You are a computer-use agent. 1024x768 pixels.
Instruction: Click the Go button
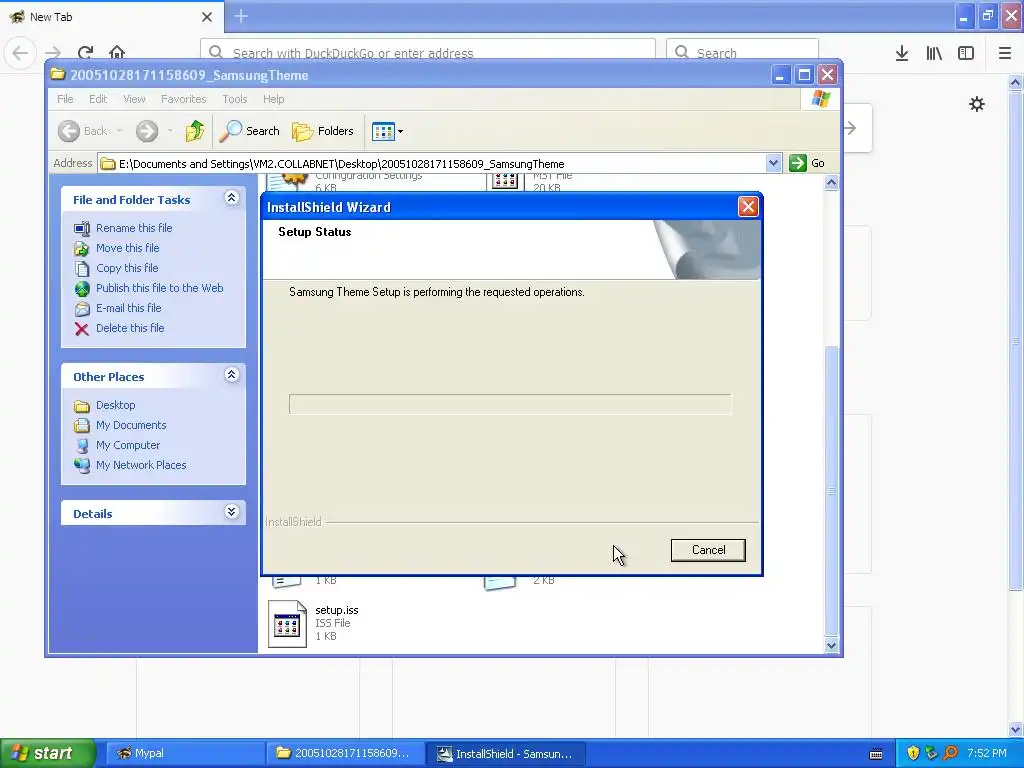(807, 163)
